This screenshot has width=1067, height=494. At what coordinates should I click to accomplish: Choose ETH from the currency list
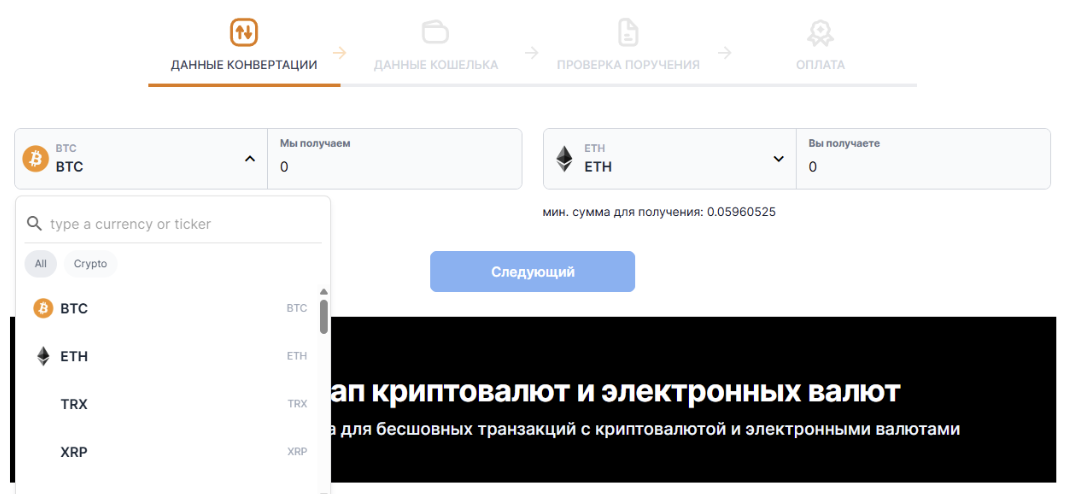point(170,357)
